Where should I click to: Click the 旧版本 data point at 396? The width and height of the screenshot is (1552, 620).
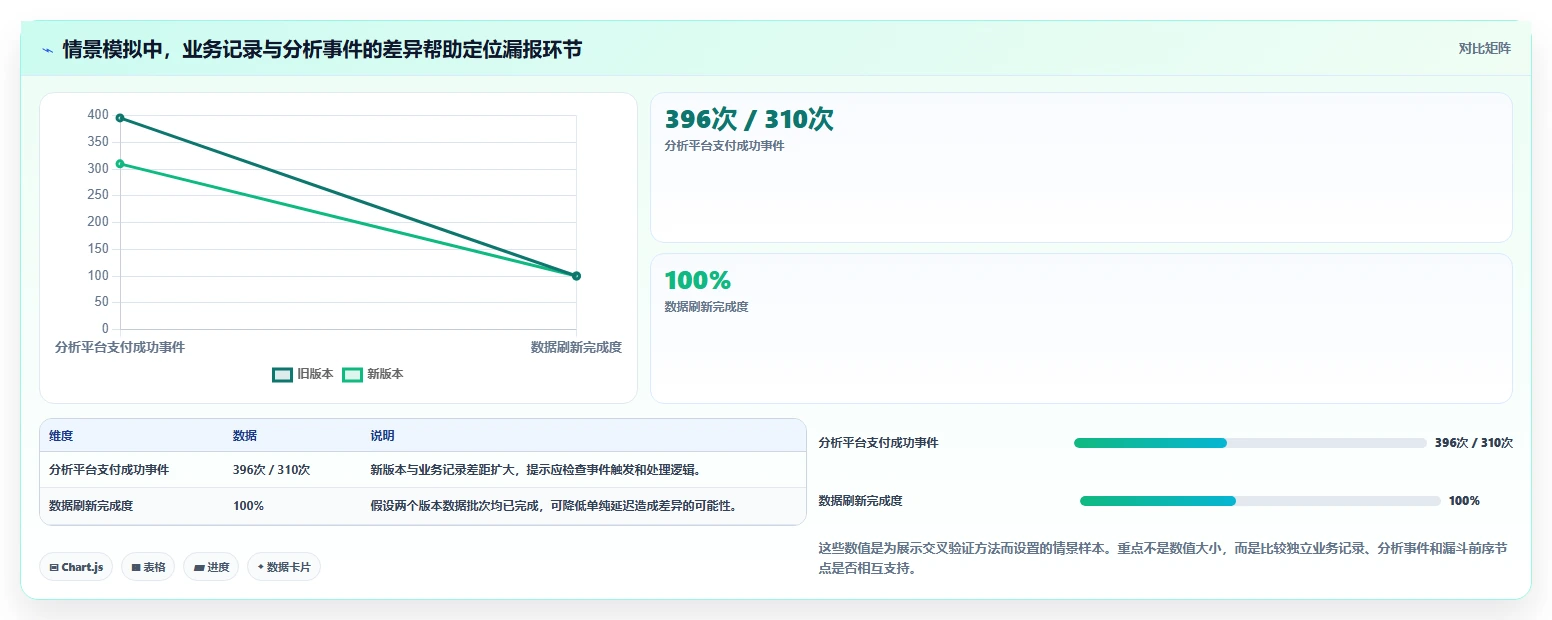[120, 118]
